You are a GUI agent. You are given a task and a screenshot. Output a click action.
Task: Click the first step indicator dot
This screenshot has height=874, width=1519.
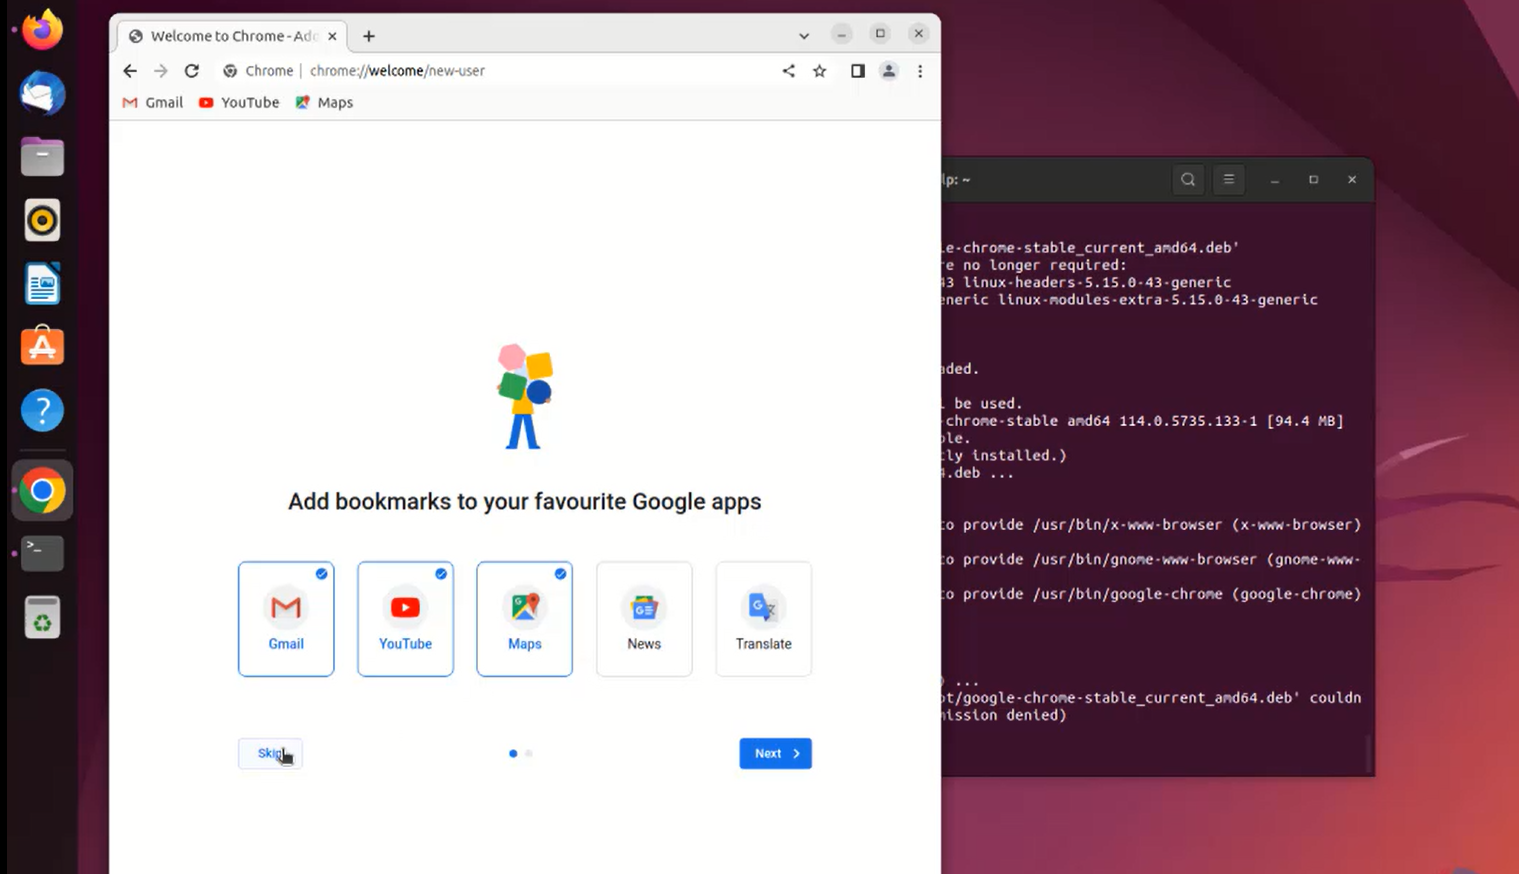click(x=513, y=753)
